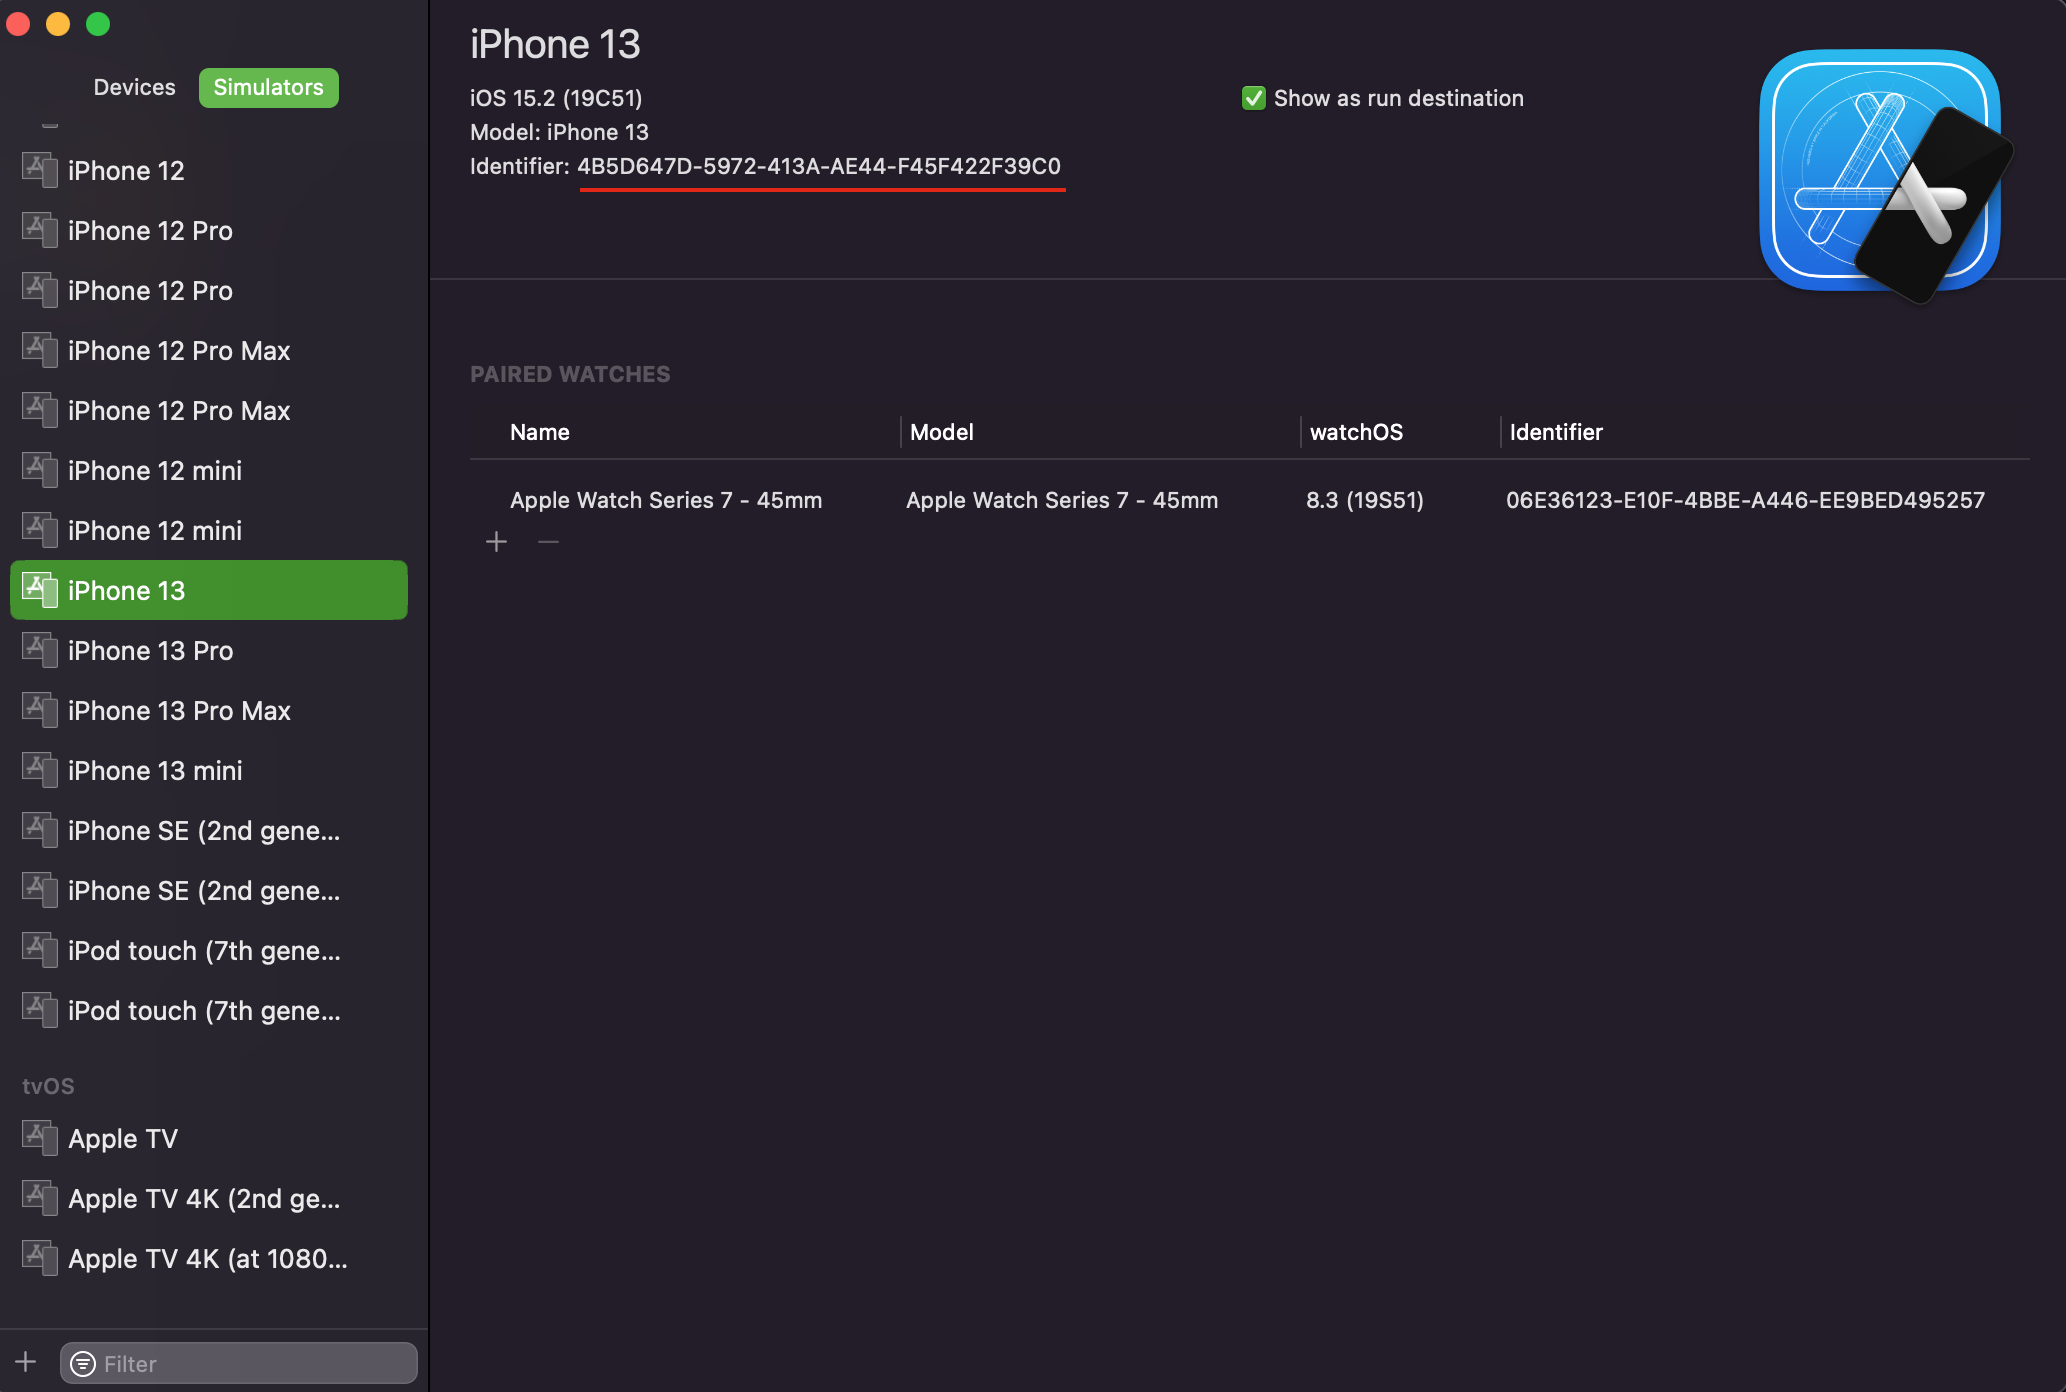Select the iPhone 12 simulator

pos(208,171)
